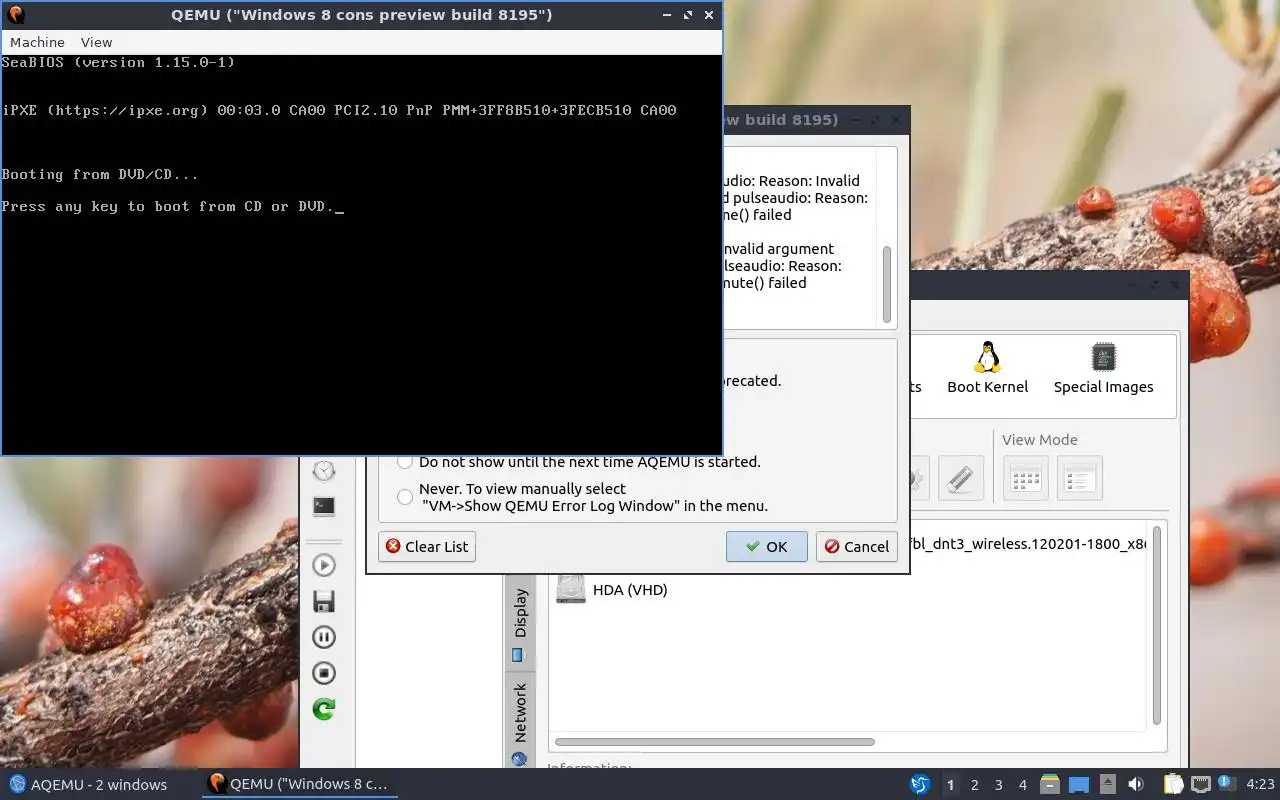Switch to the vertical Display tab
1280x800 pixels.
520,623
